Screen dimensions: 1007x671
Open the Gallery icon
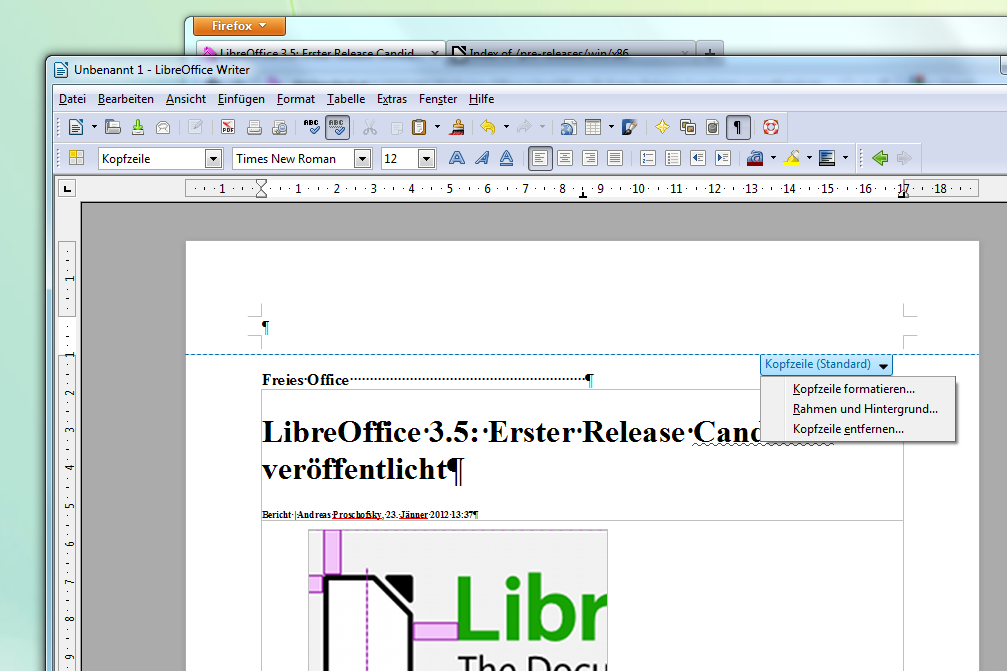coord(688,127)
